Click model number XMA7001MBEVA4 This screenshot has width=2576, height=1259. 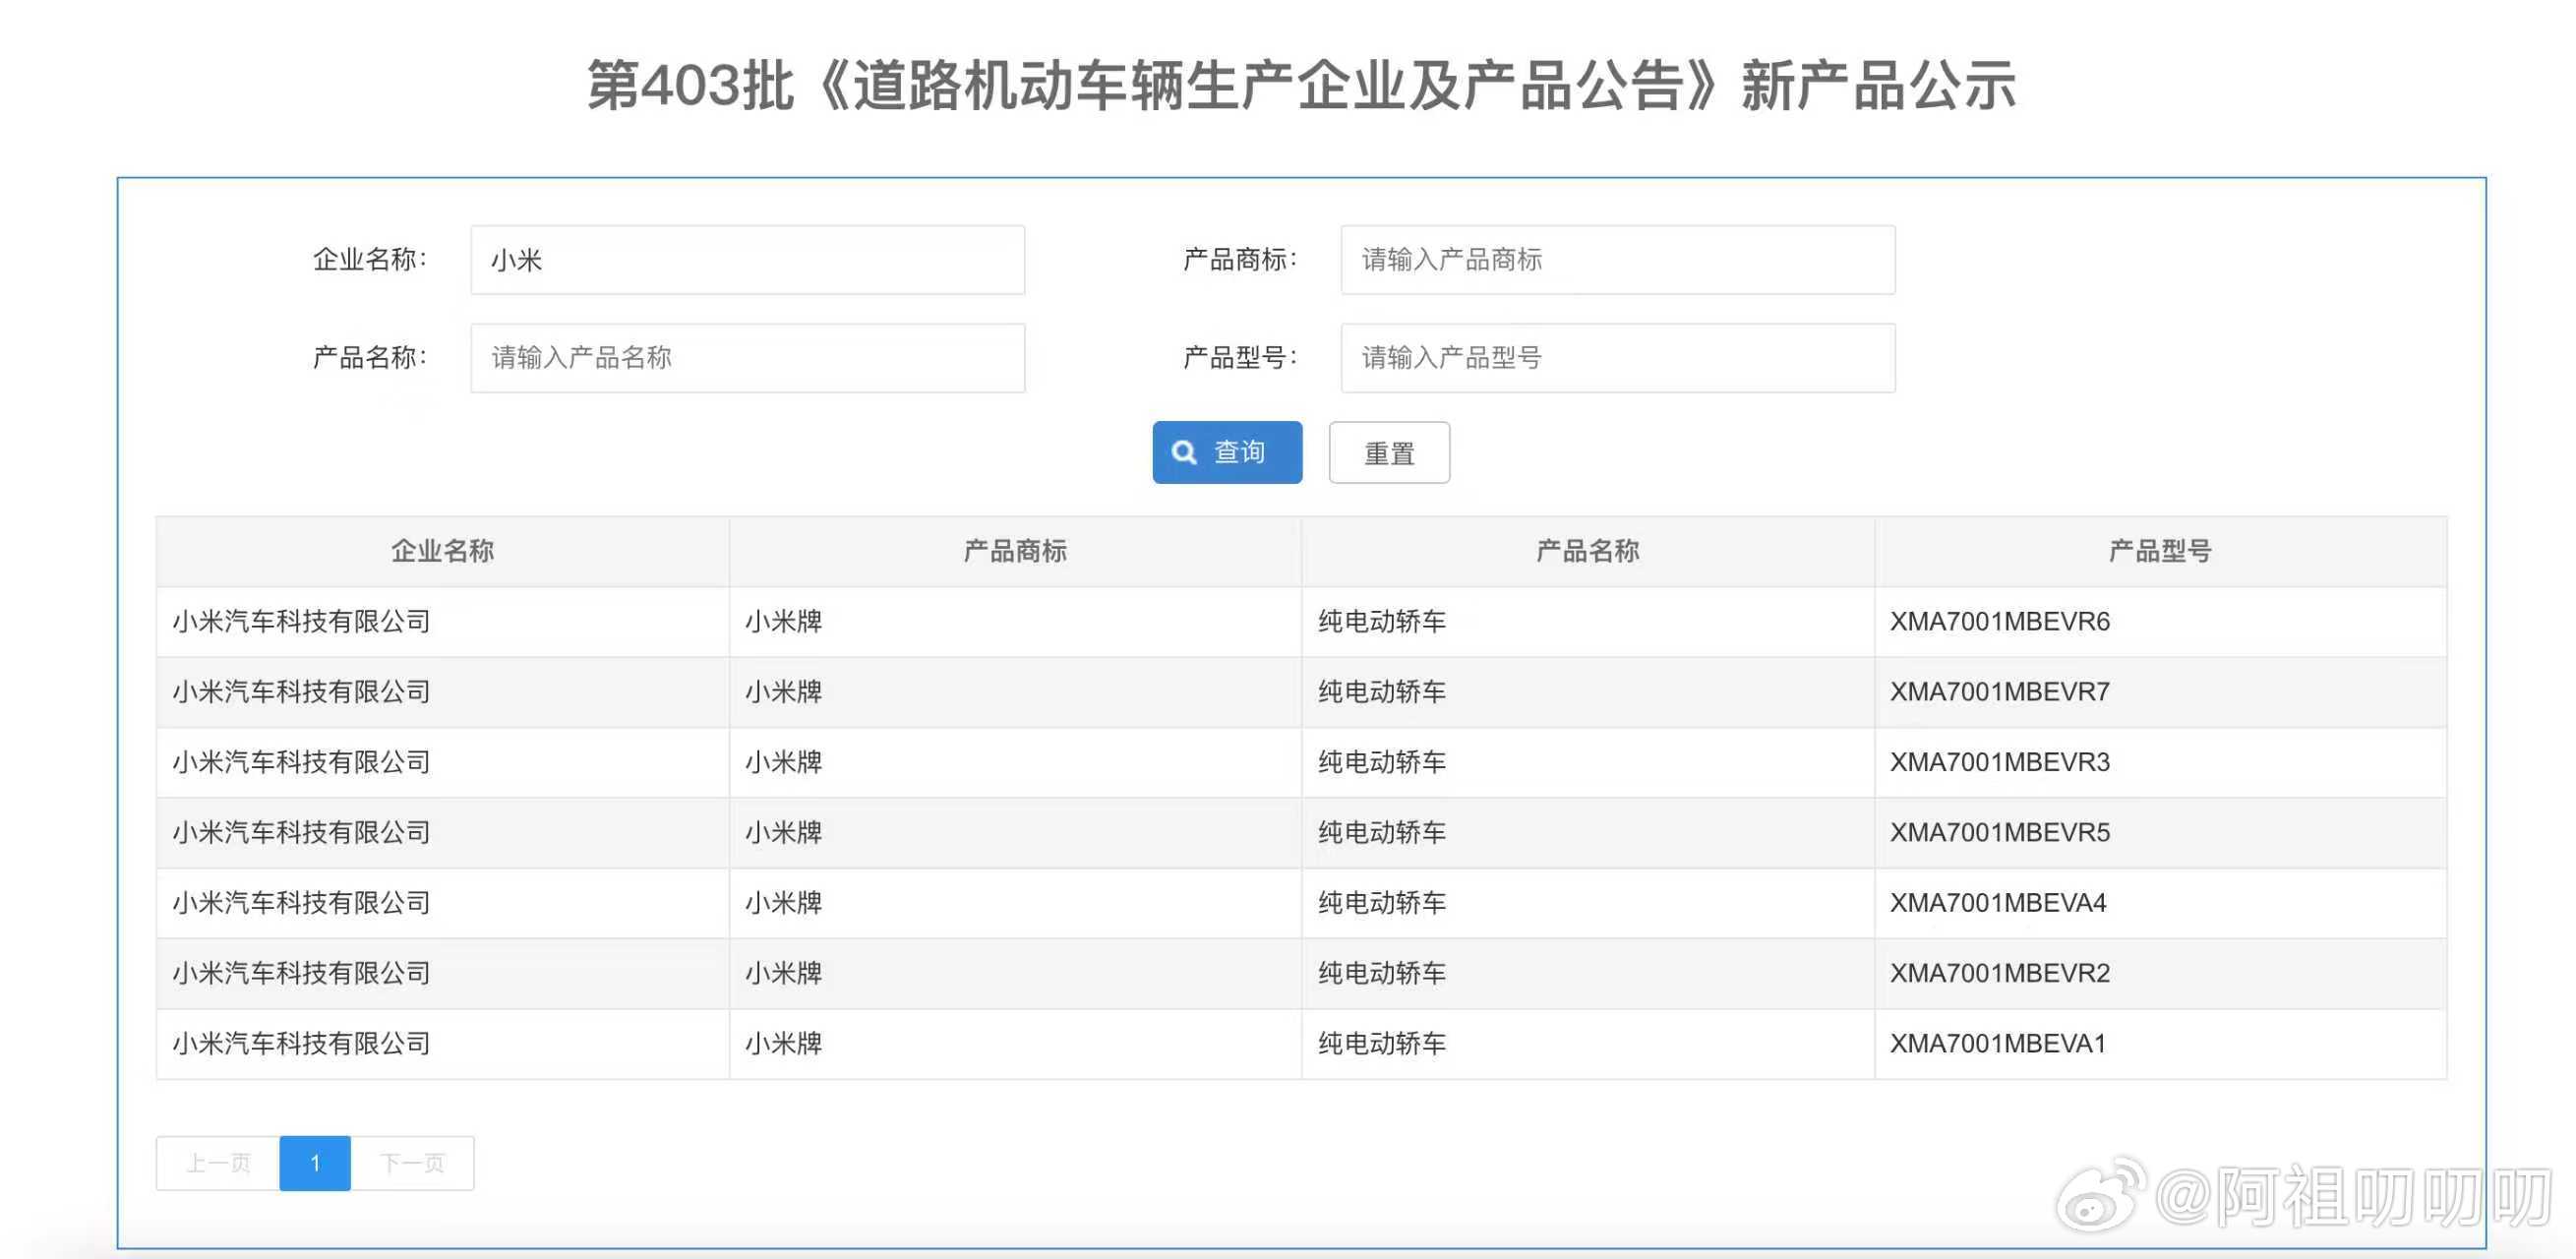click(x=1997, y=903)
